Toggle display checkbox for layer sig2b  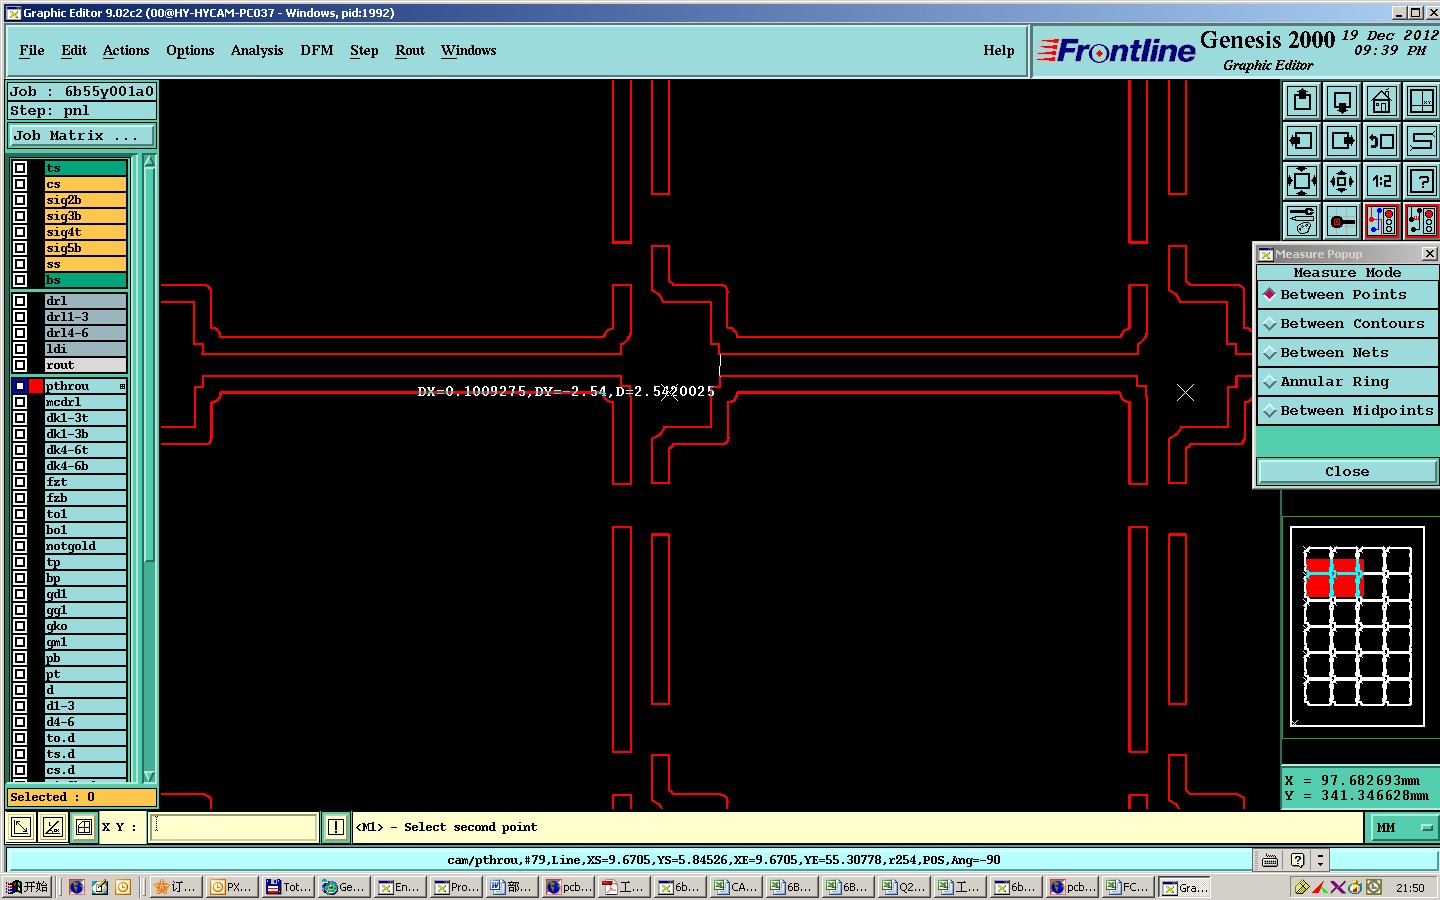20,200
